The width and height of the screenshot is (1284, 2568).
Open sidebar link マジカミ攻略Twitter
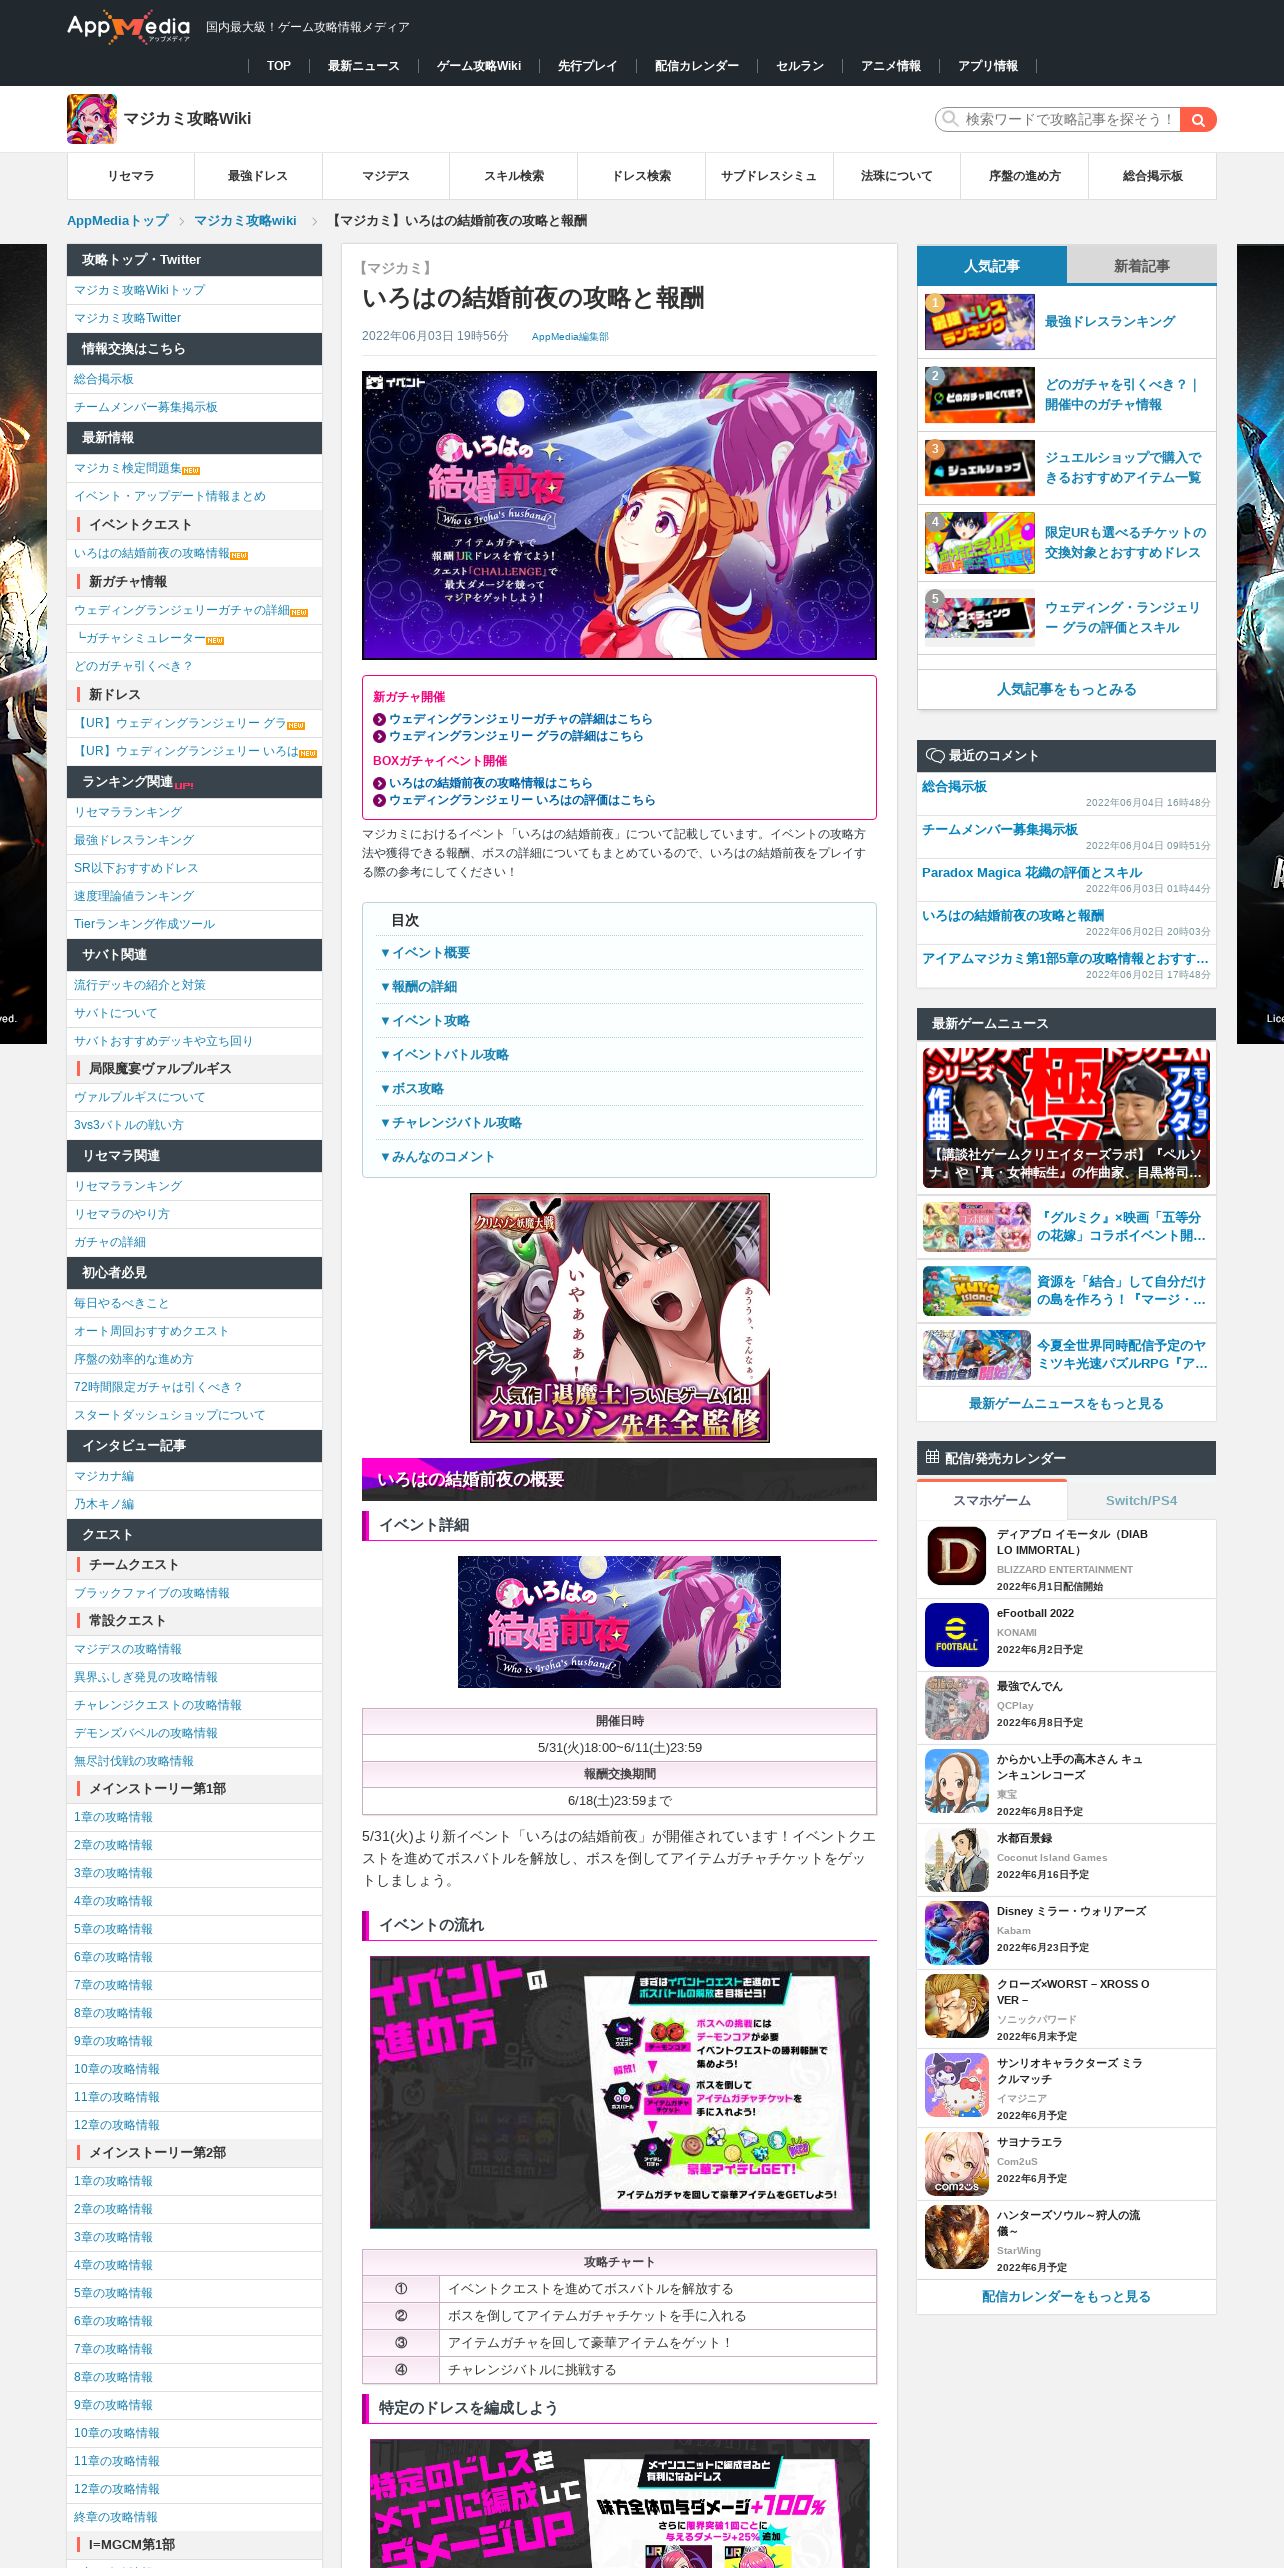pyautogui.click(x=128, y=318)
